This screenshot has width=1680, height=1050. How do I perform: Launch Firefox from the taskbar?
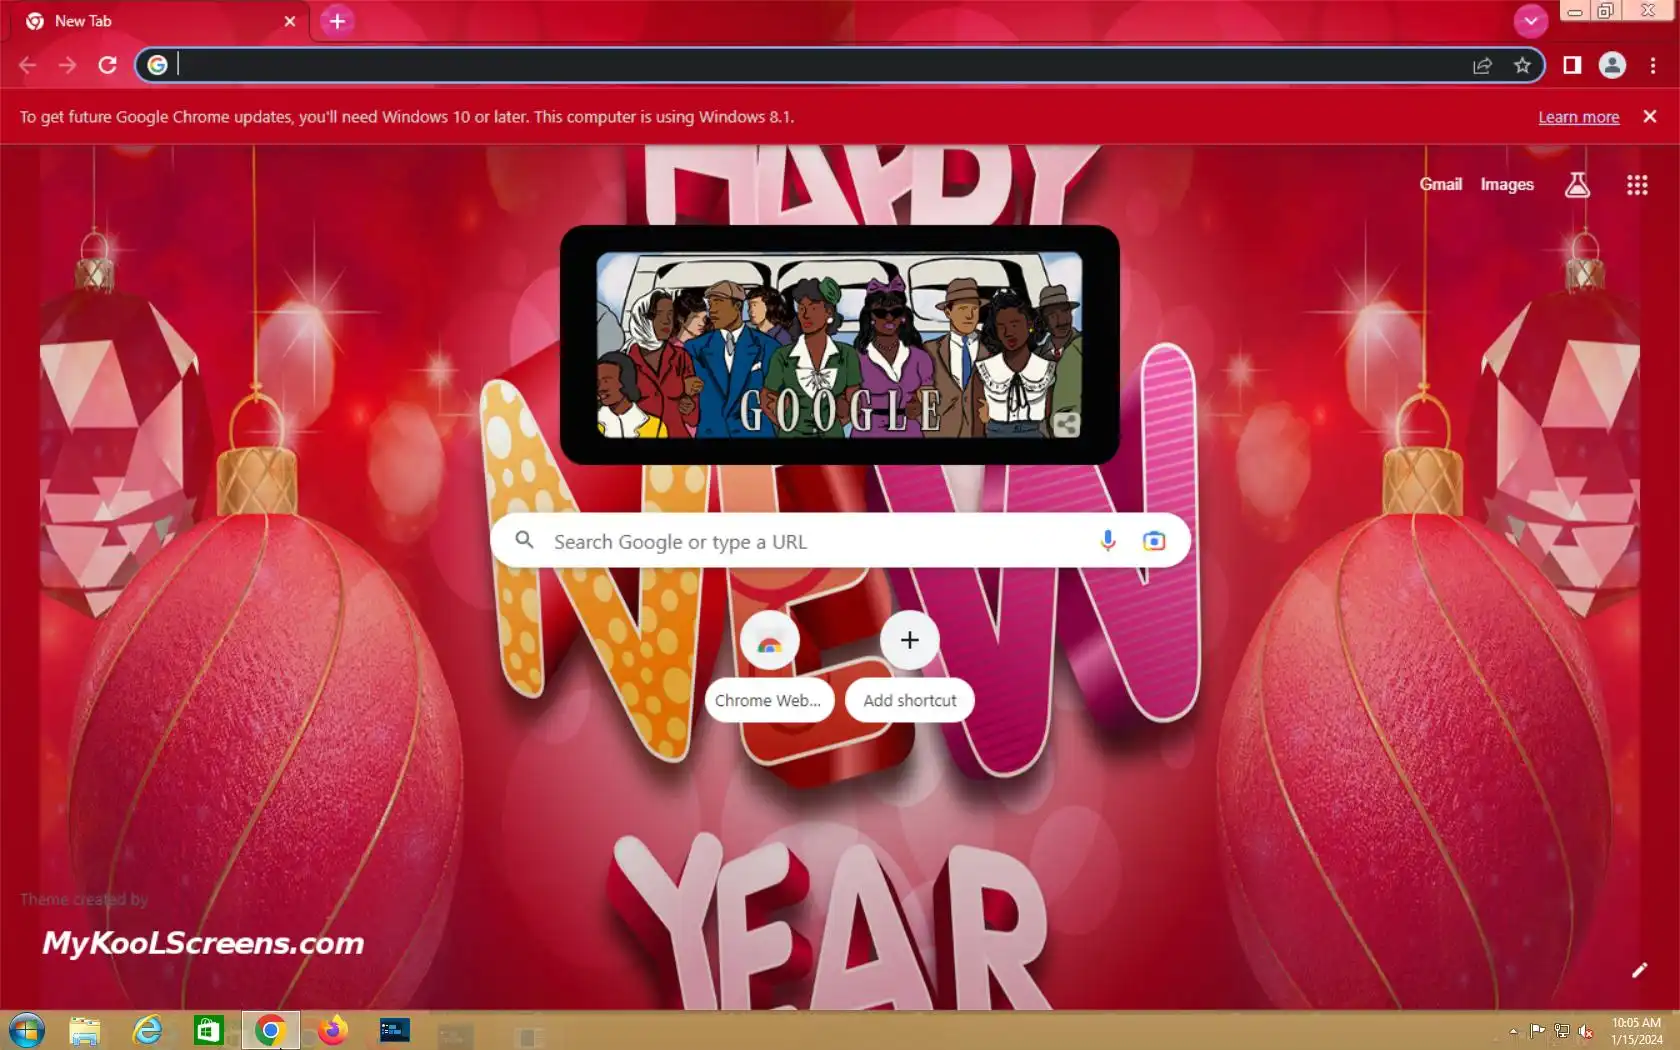pyautogui.click(x=332, y=1030)
